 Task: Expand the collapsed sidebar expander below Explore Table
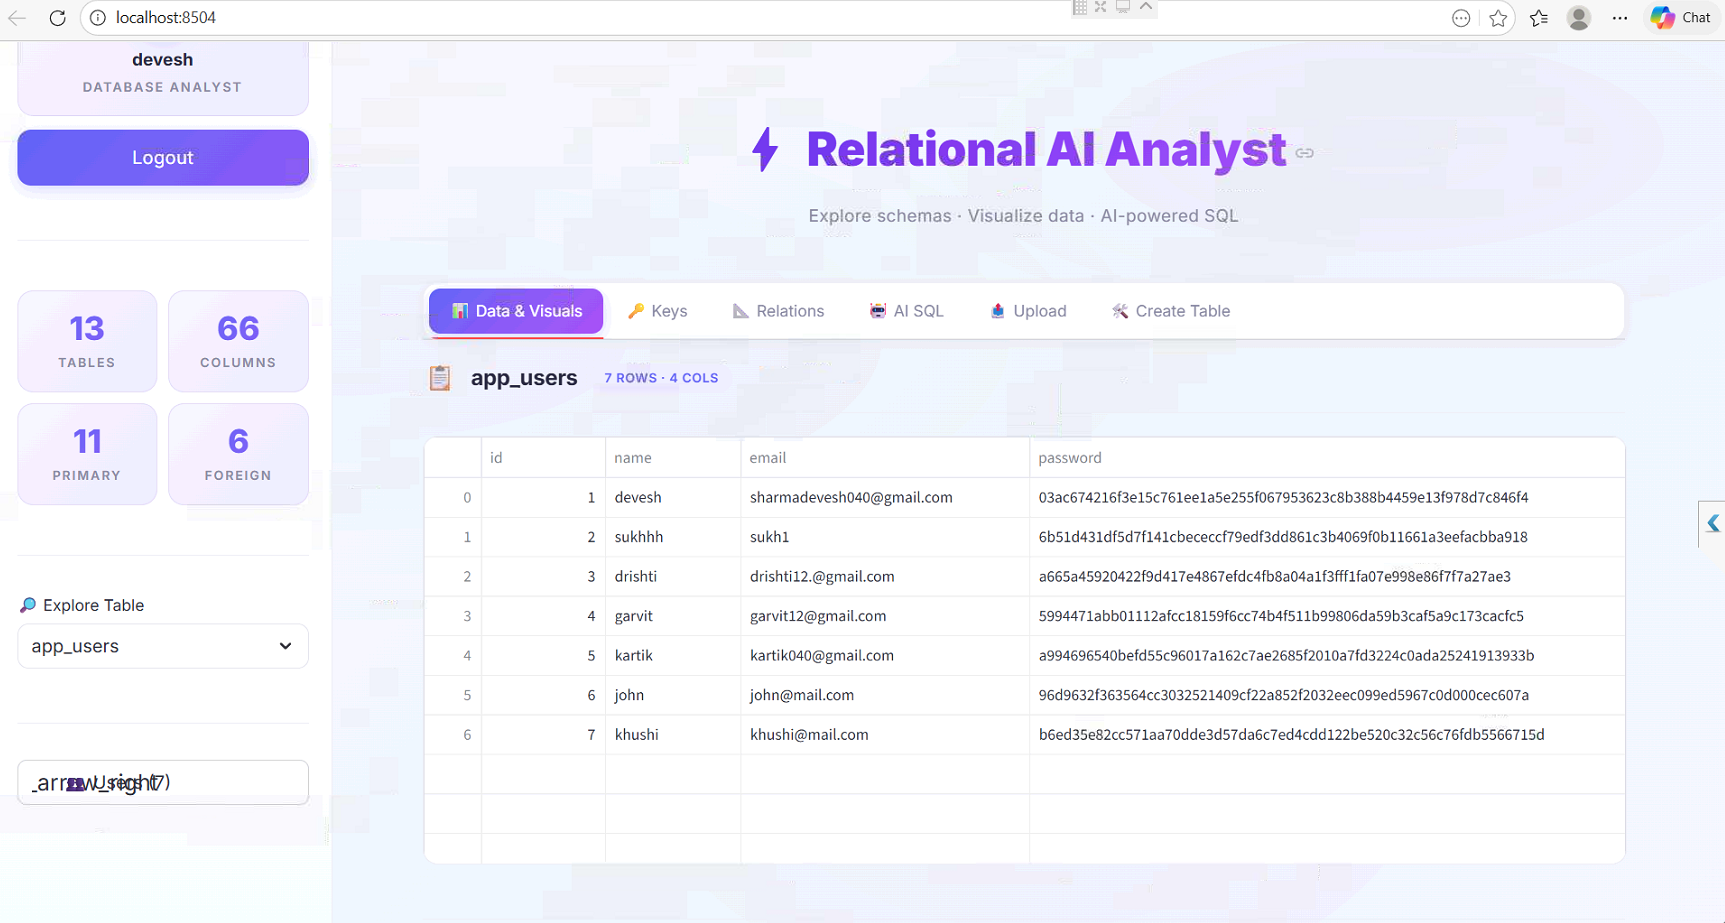pyautogui.click(x=163, y=782)
